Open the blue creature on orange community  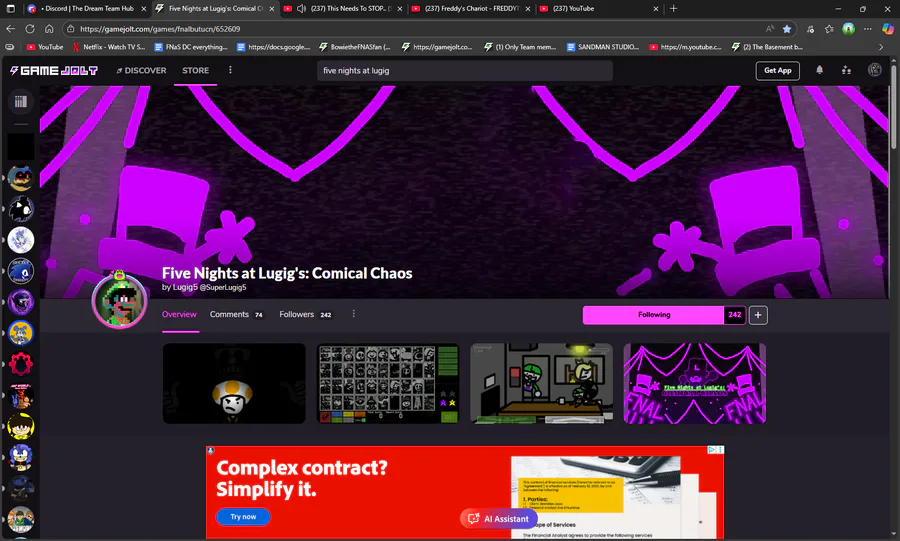[x=21, y=333]
